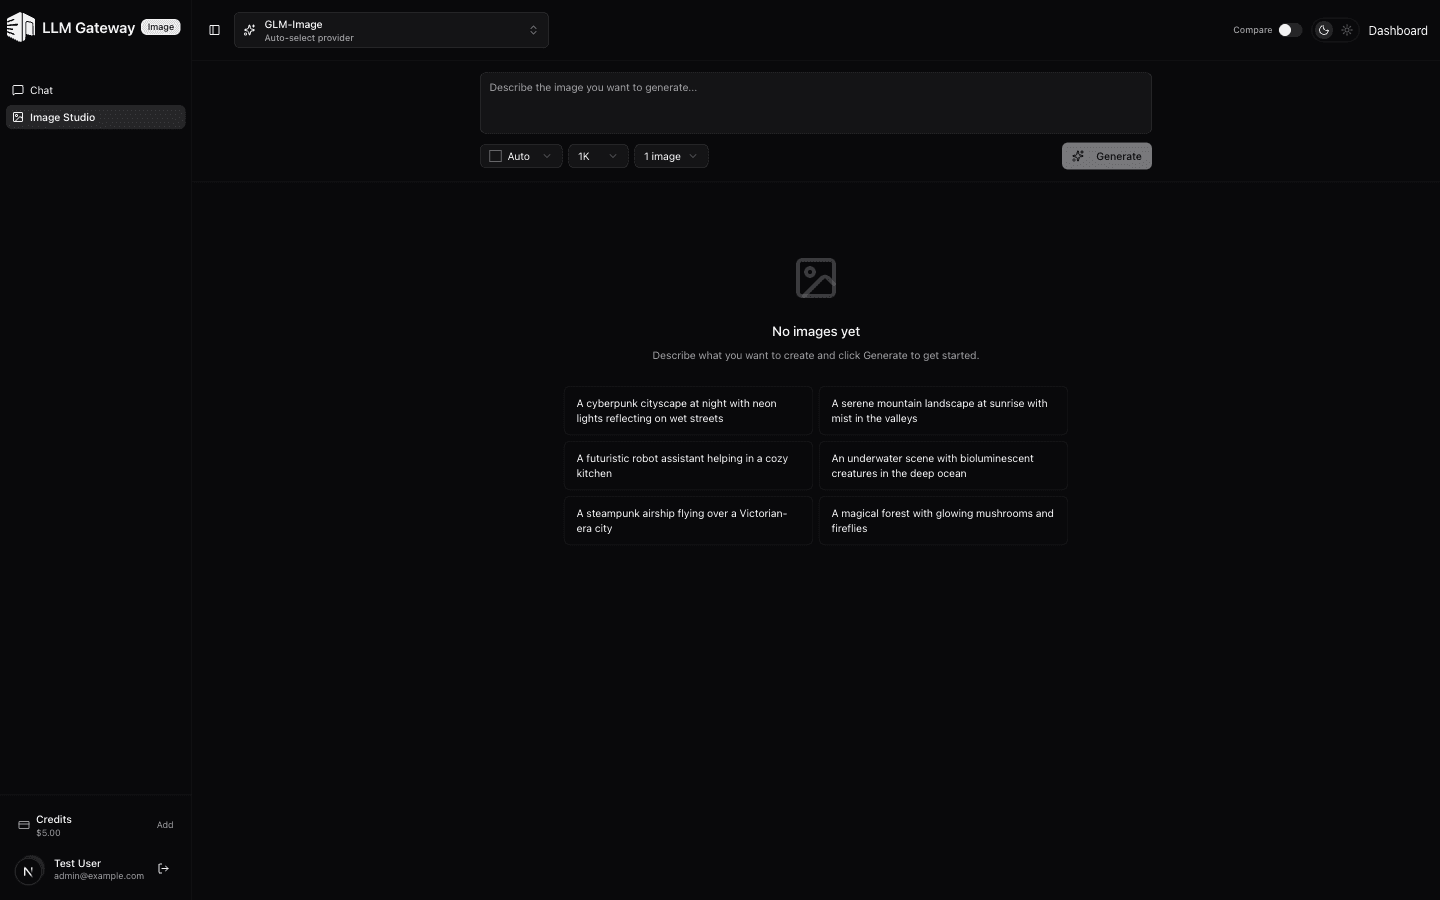Click the credit card Credits icon

pos(24,825)
